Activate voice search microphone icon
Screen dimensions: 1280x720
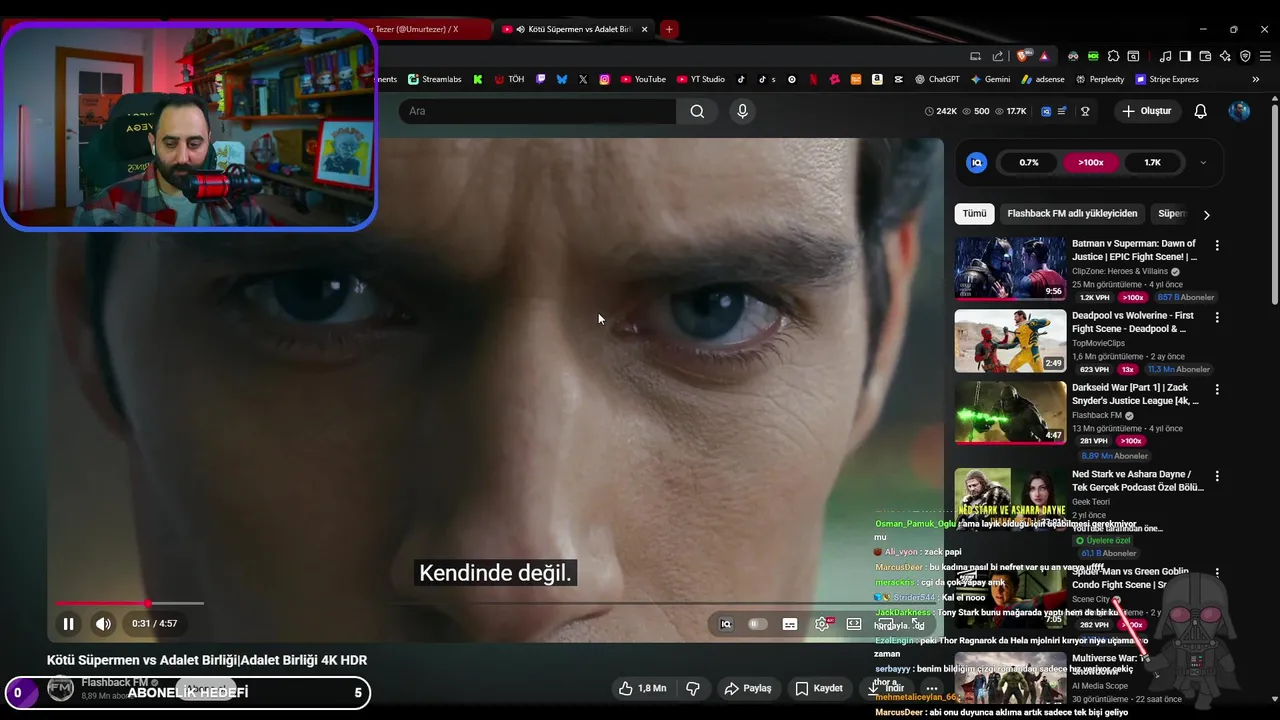point(742,111)
